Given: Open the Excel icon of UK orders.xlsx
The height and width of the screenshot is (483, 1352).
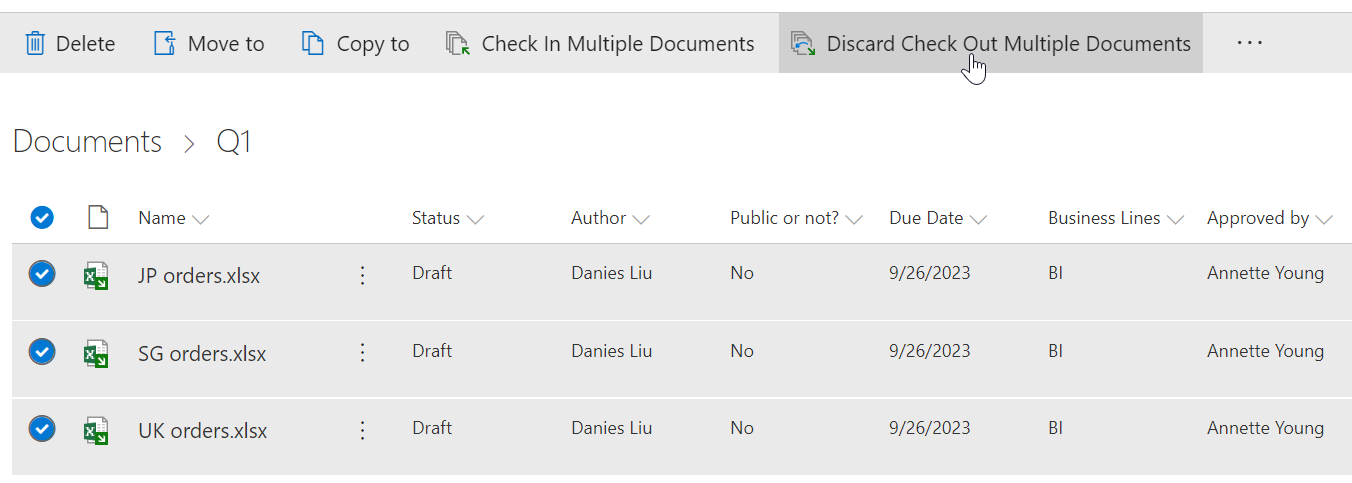Looking at the screenshot, I should click(96, 431).
